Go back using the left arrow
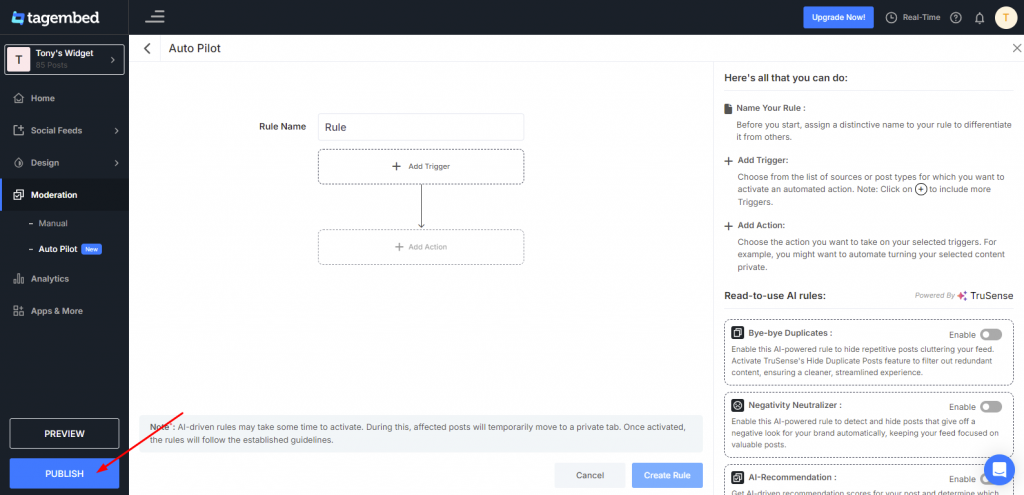Viewport: 1024px width, 495px height. click(147, 48)
